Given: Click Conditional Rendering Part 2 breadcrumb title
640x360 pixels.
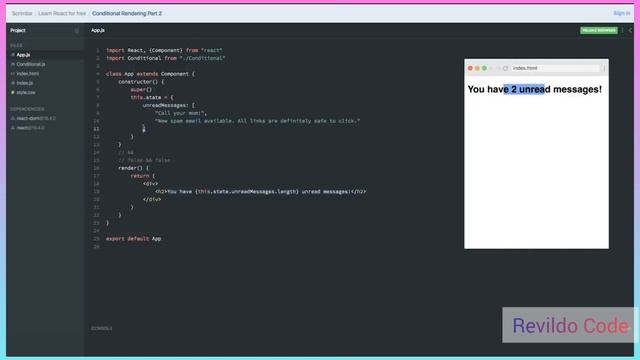Looking at the screenshot, I should pos(127,13).
